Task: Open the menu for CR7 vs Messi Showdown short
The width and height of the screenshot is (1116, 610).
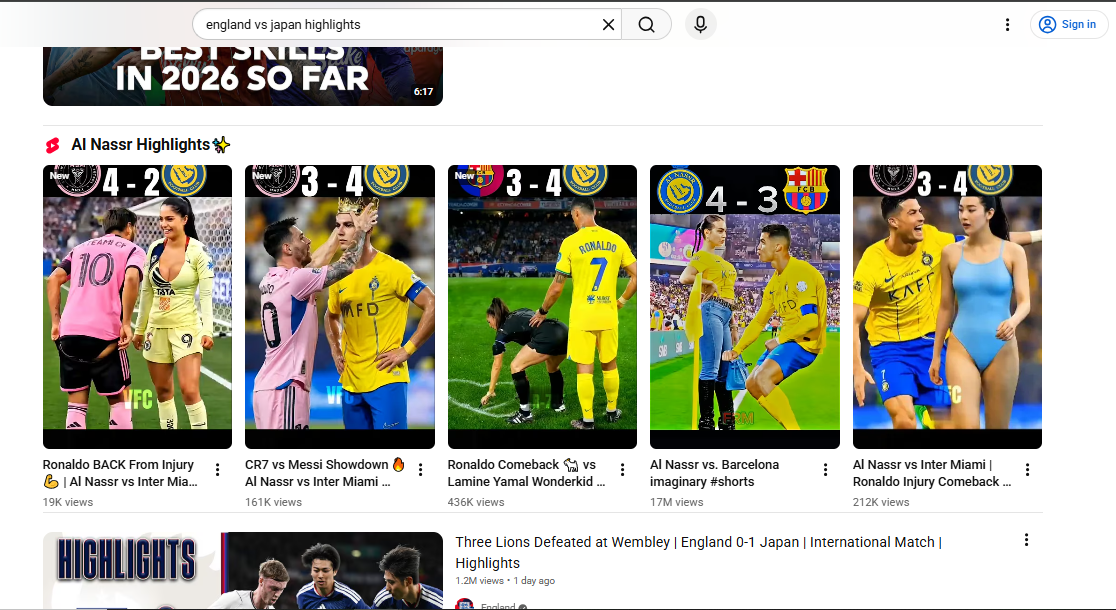Action: (420, 469)
